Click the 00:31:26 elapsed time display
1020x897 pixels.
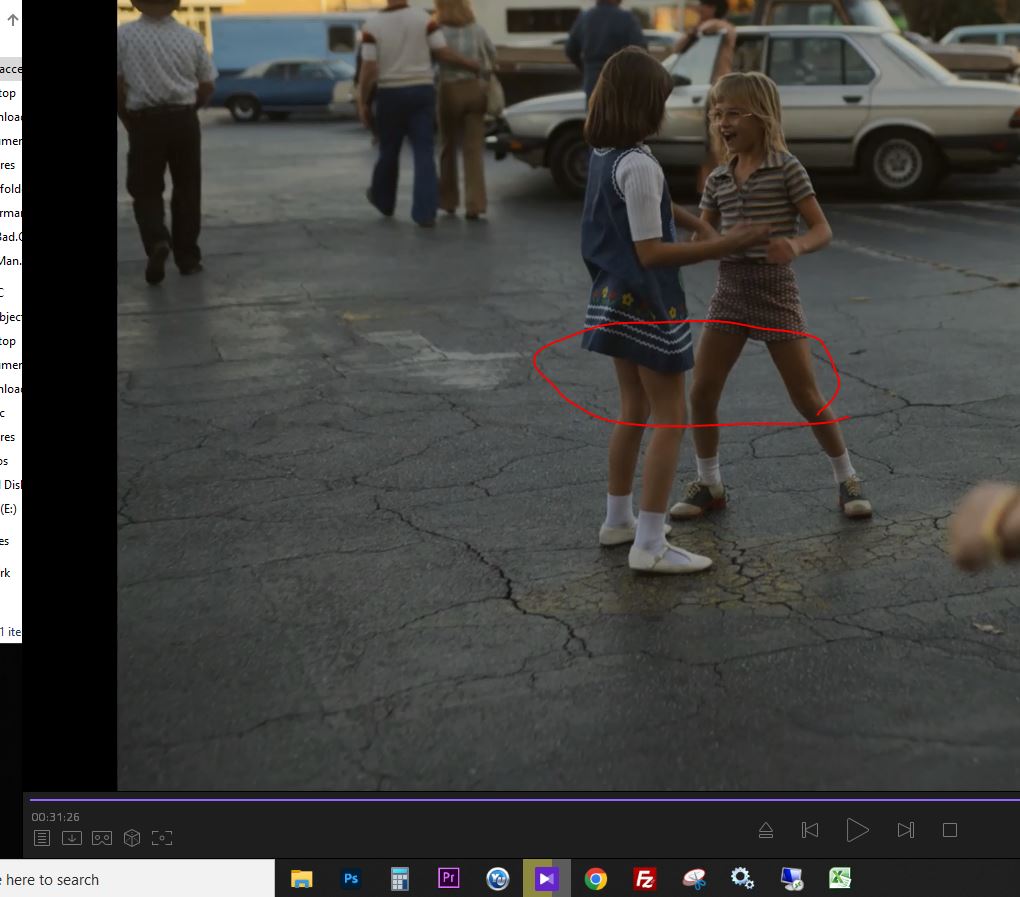click(55, 817)
